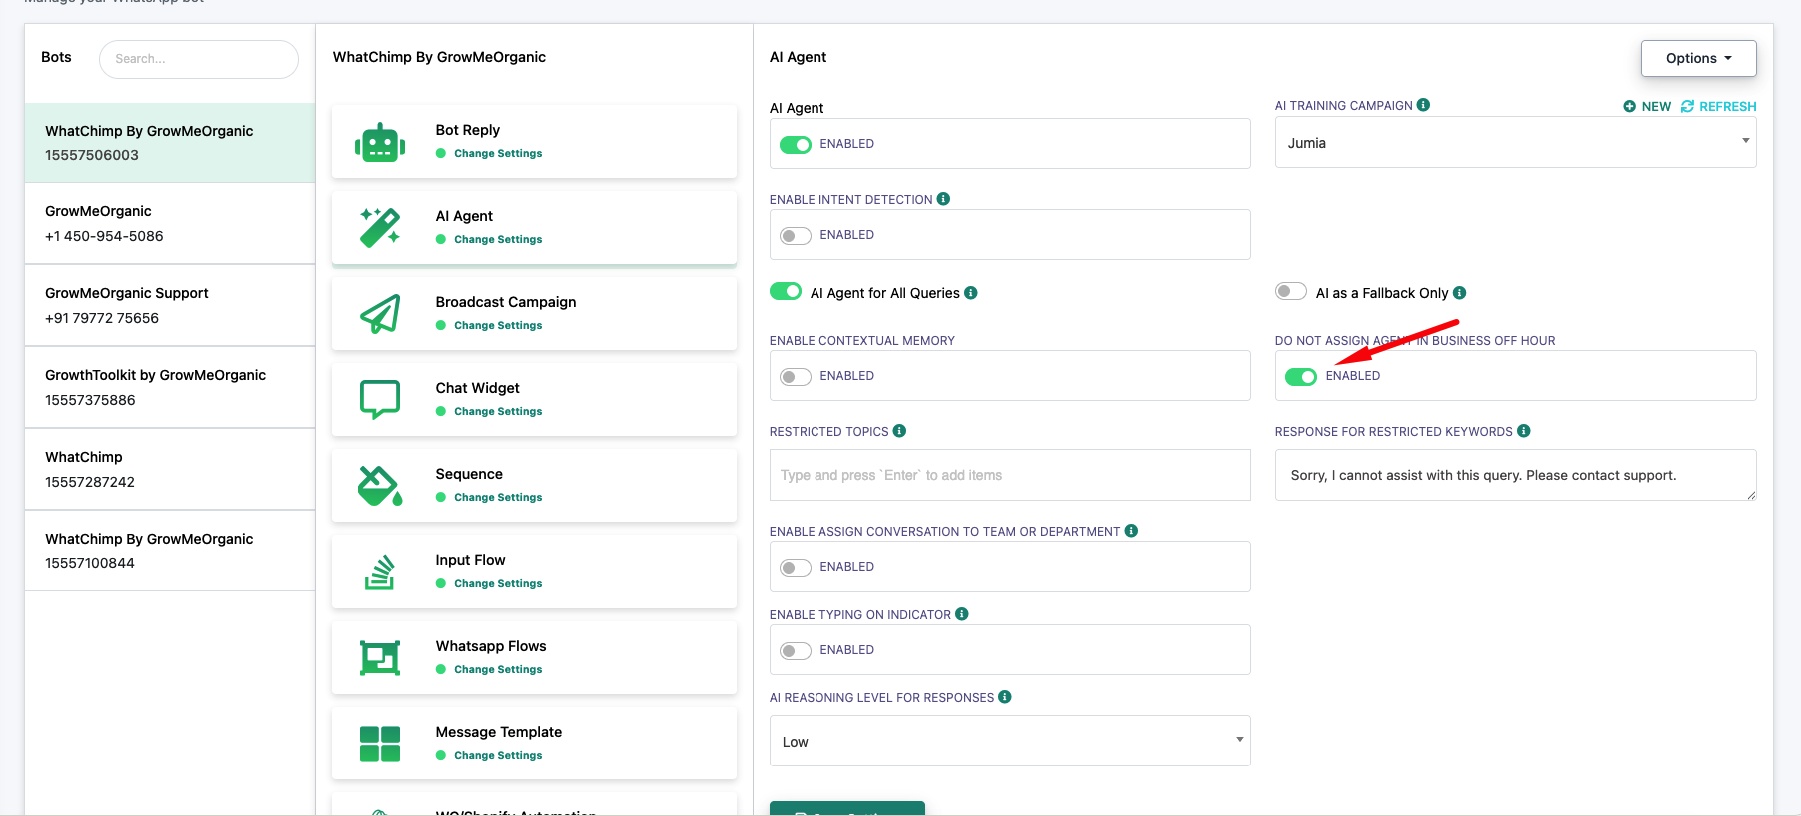Click info icon beside Response for Restricted Keywords
1801x816 pixels.
(x=1523, y=431)
